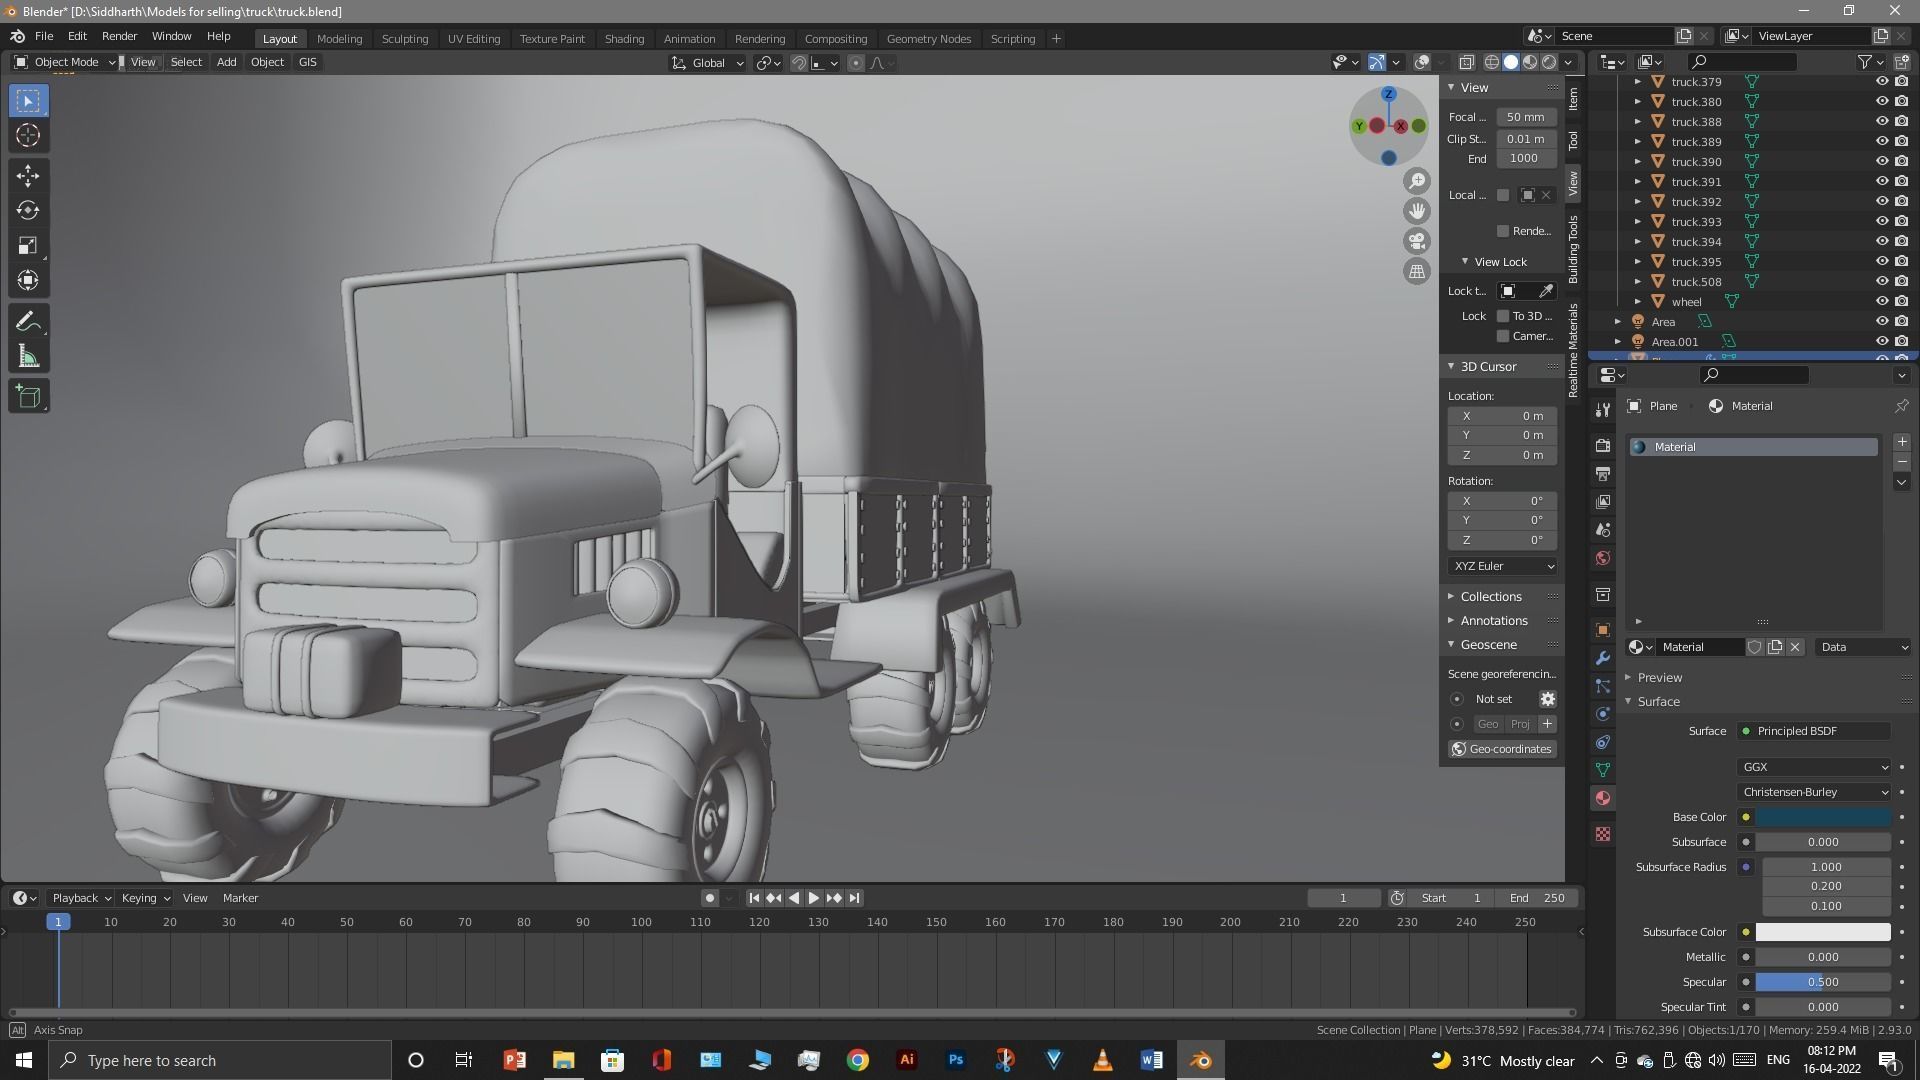Open GGX distribution dropdown

(1814, 767)
